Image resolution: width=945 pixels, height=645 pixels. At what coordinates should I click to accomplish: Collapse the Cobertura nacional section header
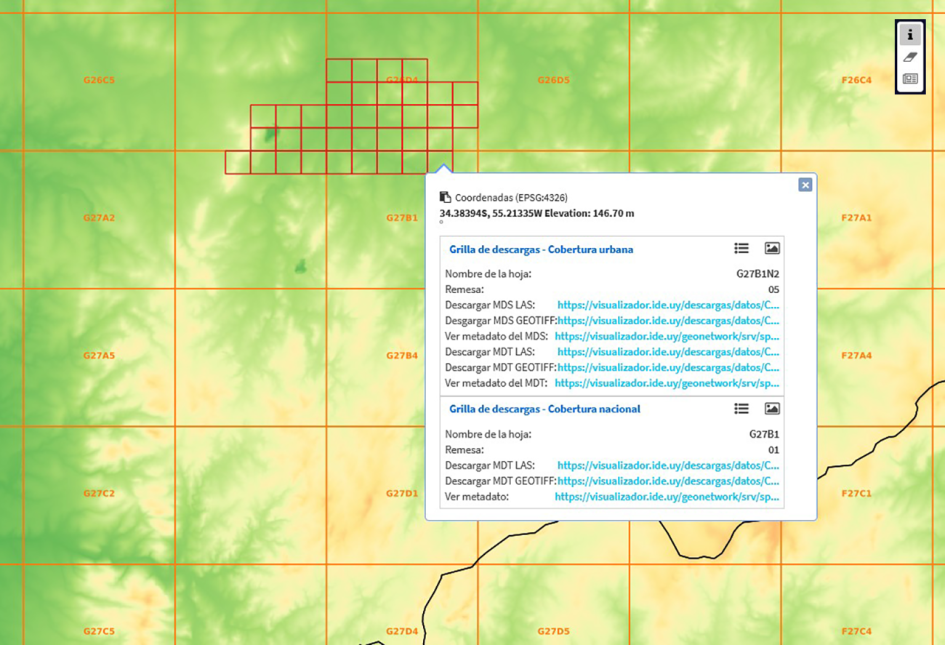(544, 409)
